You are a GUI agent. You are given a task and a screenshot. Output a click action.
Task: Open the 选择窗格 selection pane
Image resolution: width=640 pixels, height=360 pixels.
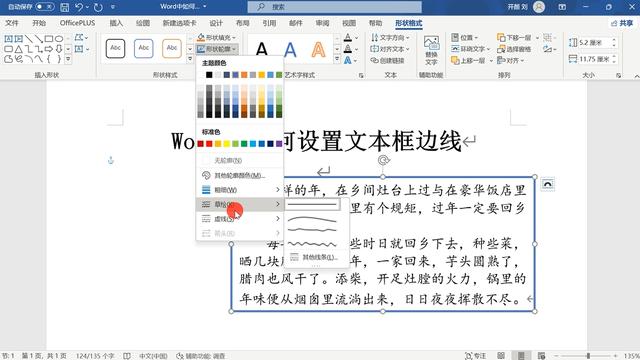click(x=514, y=49)
